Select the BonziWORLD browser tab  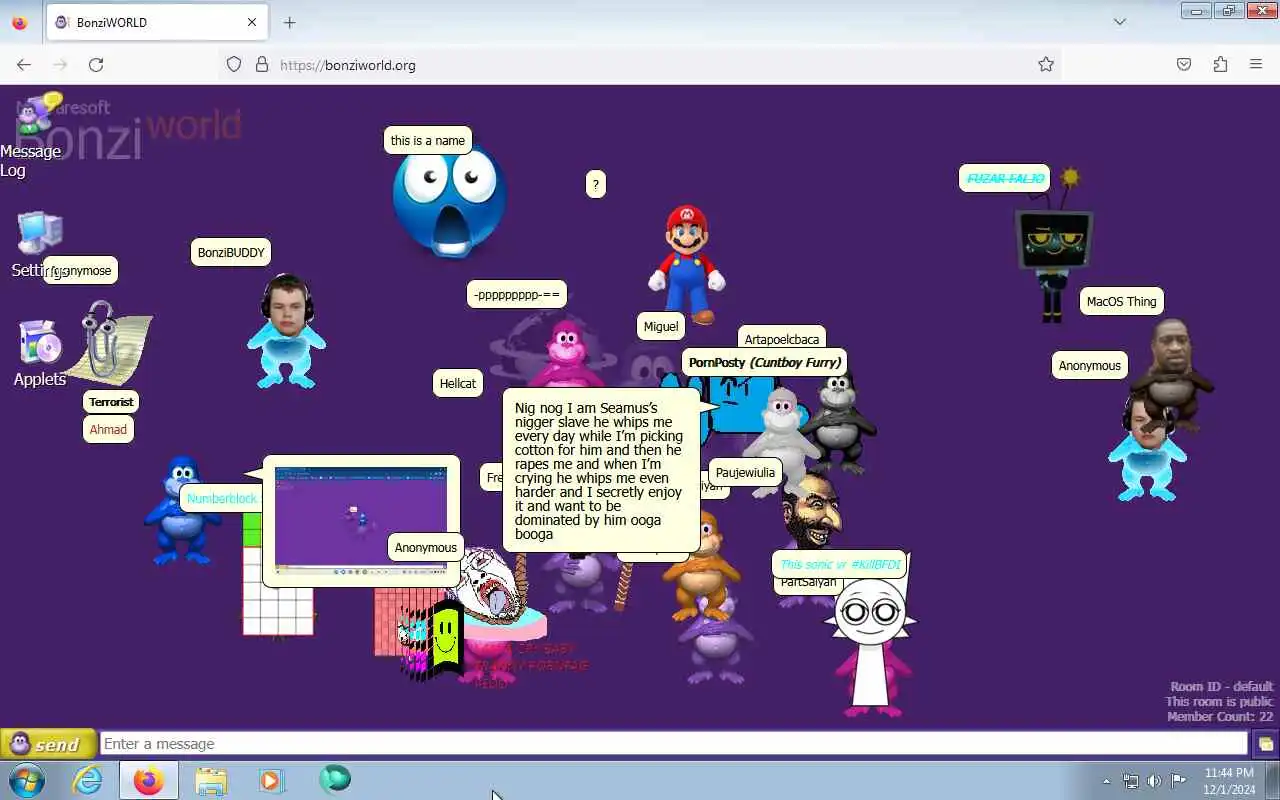click(155, 22)
